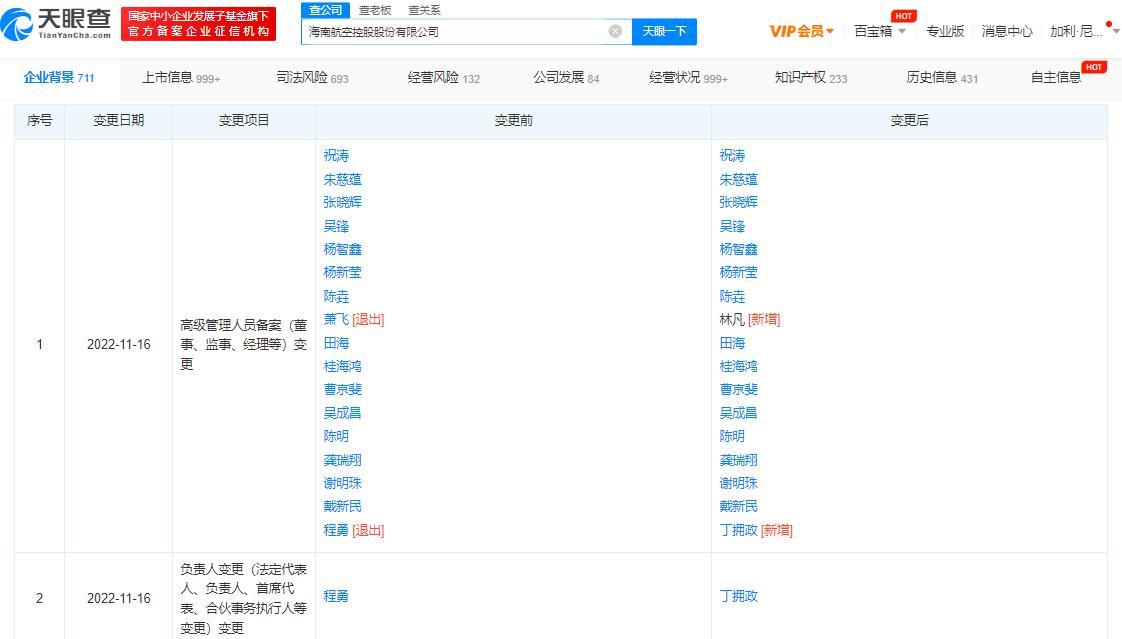Open 田海 in the 变更后 column
1122x639 pixels.
[x=732, y=343]
